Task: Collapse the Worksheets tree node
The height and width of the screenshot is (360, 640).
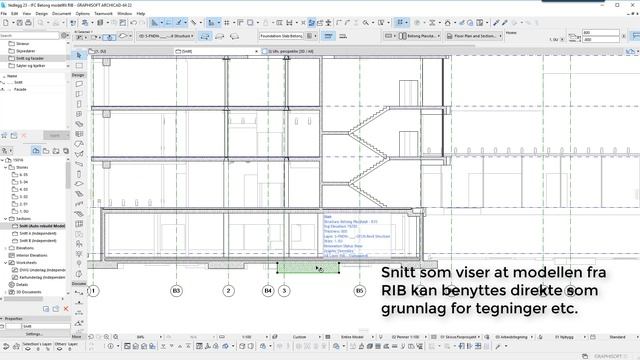Action: pyautogui.click(x=5, y=263)
